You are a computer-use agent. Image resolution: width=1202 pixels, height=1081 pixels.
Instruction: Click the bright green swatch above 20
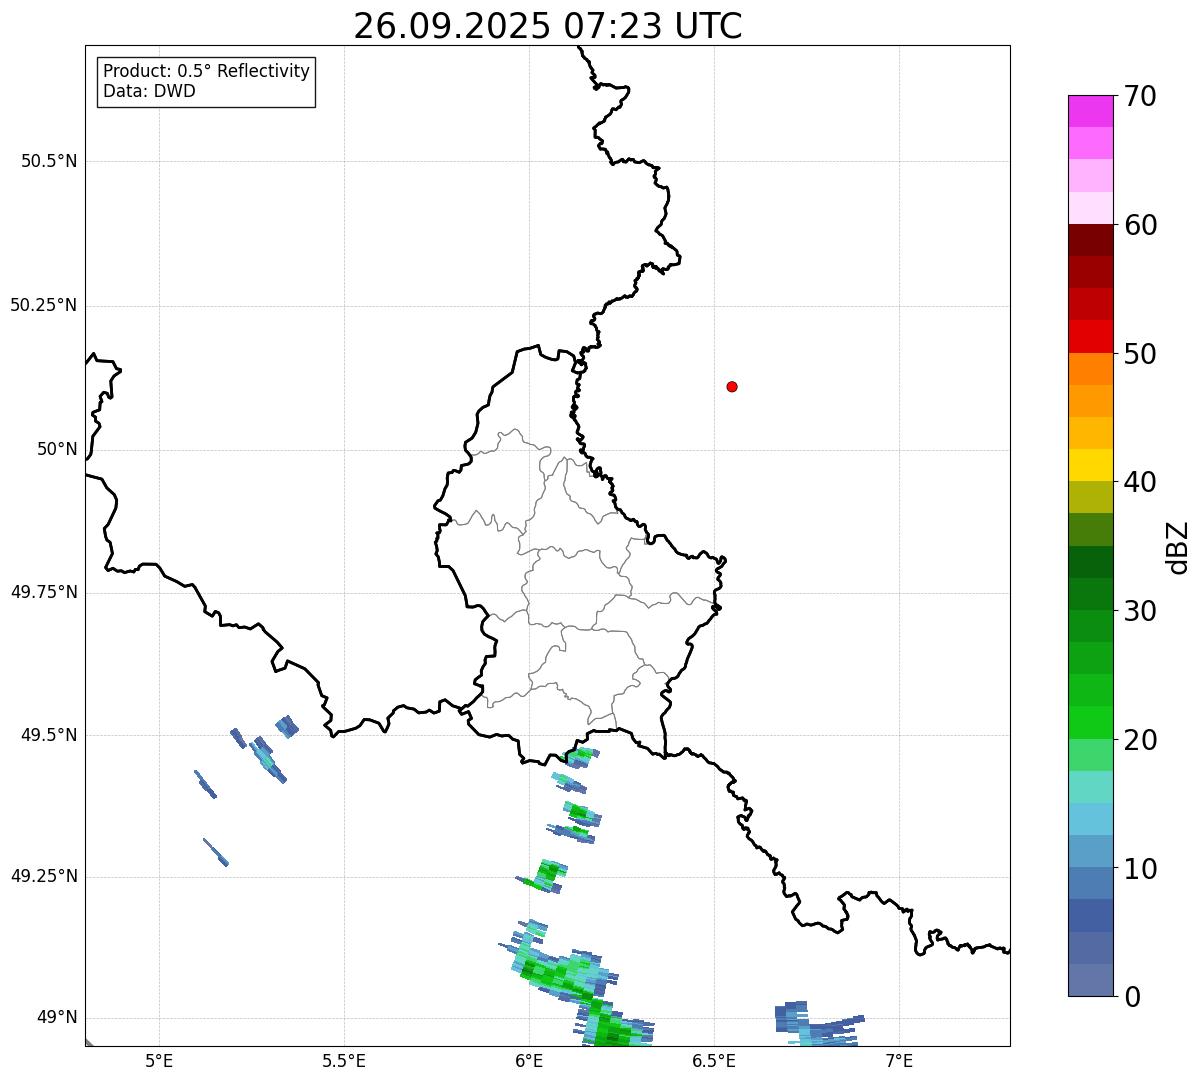pyautogui.click(x=1090, y=723)
